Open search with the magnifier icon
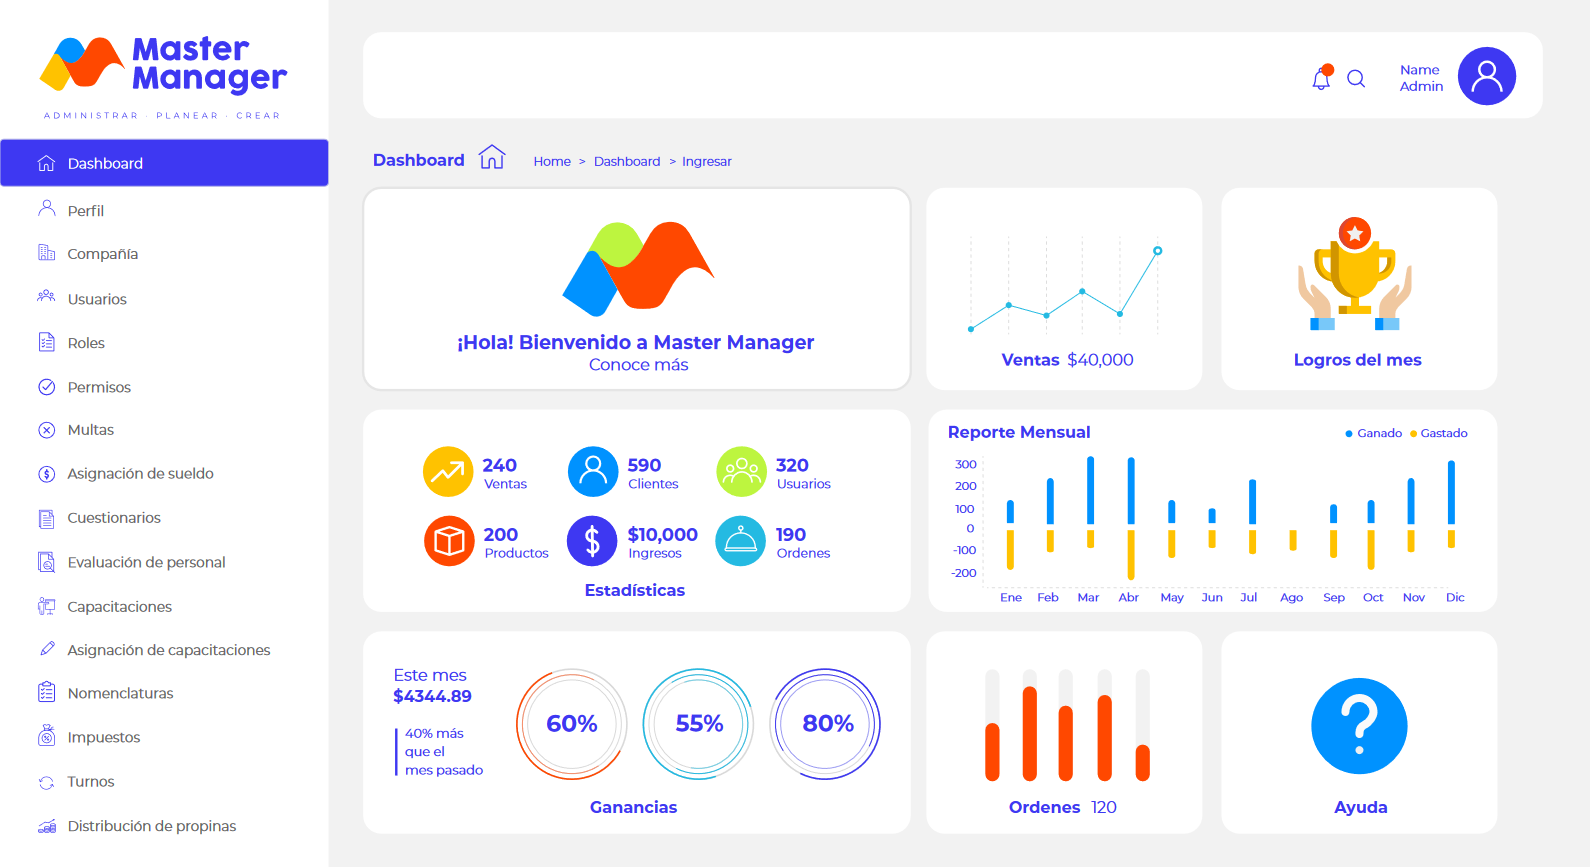This screenshot has height=867, width=1590. coord(1356,79)
